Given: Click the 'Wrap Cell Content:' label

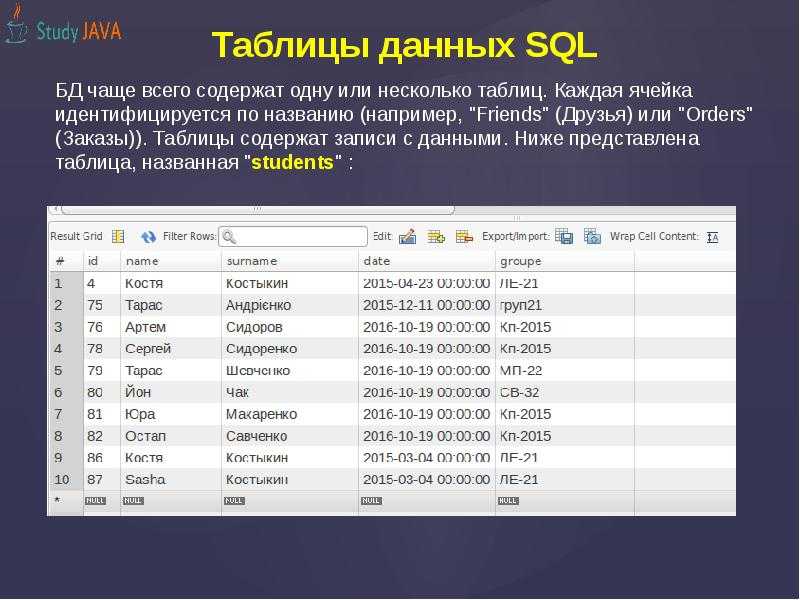Looking at the screenshot, I should [654, 237].
